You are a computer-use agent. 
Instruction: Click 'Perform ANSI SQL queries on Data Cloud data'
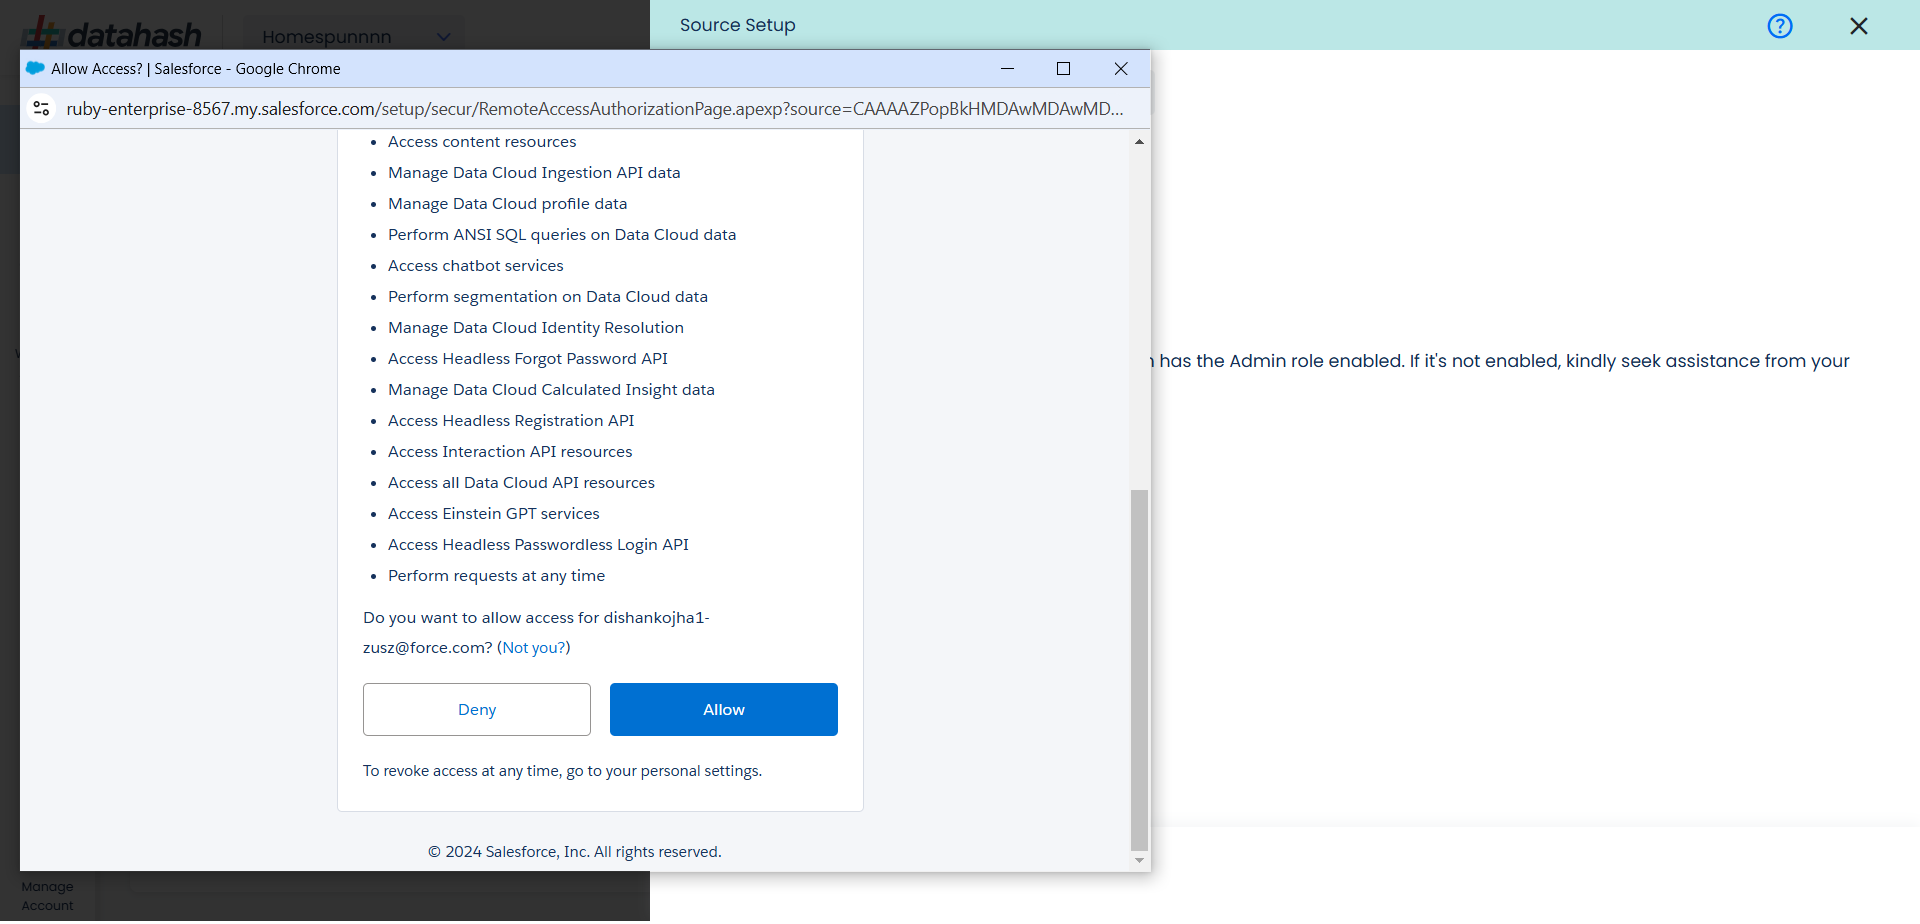tap(562, 235)
